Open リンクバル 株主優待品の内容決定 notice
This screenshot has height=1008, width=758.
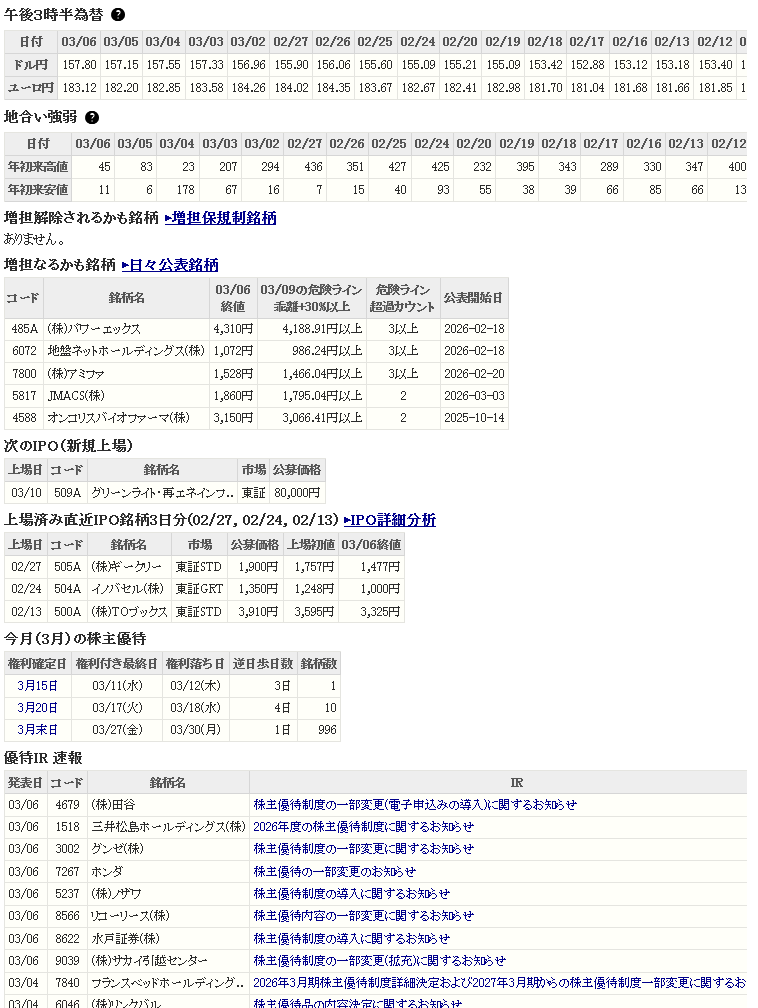tap(357, 1002)
